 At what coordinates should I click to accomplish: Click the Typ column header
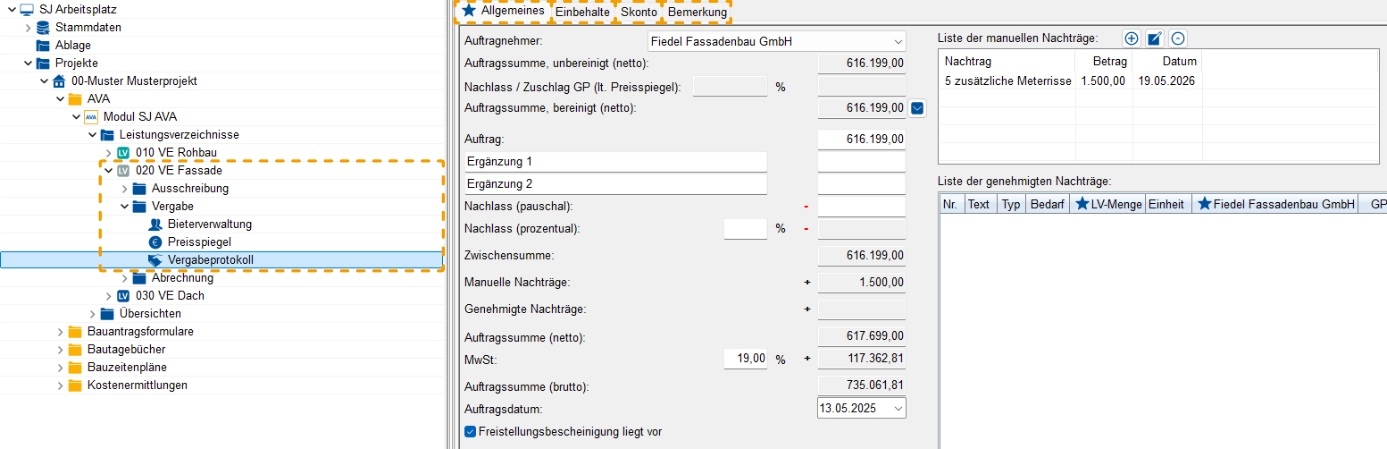click(x=1011, y=204)
